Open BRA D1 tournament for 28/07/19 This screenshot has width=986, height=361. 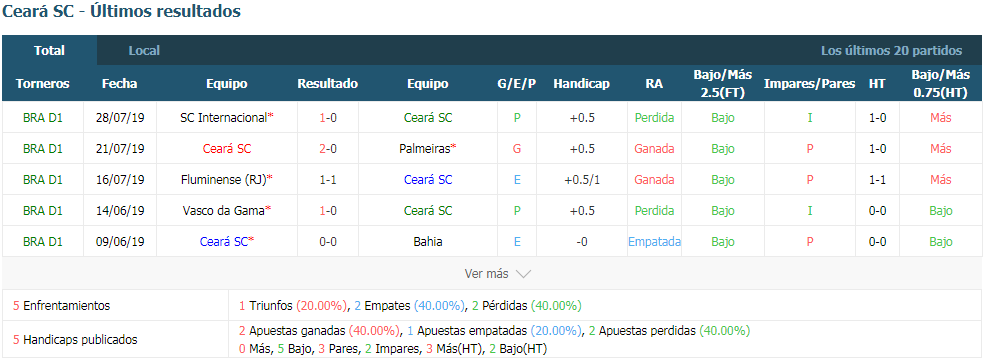click(x=43, y=118)
